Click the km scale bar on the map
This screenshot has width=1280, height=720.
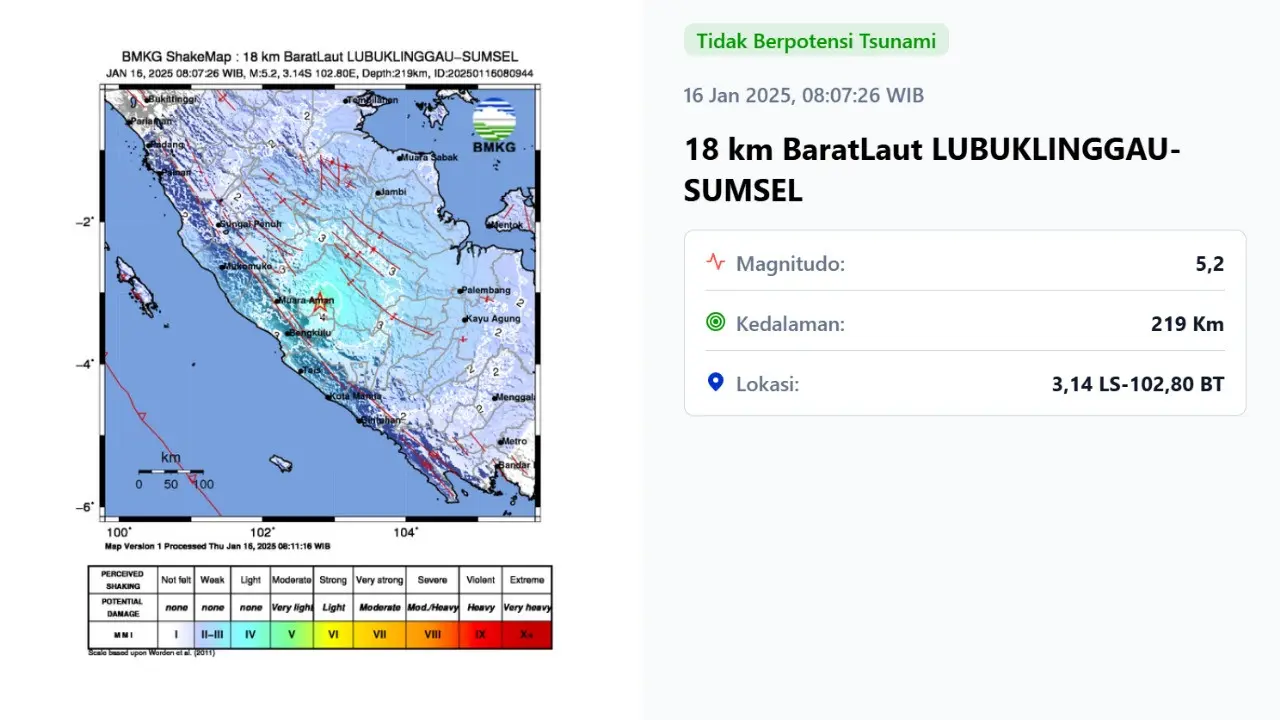pos(171,471)
